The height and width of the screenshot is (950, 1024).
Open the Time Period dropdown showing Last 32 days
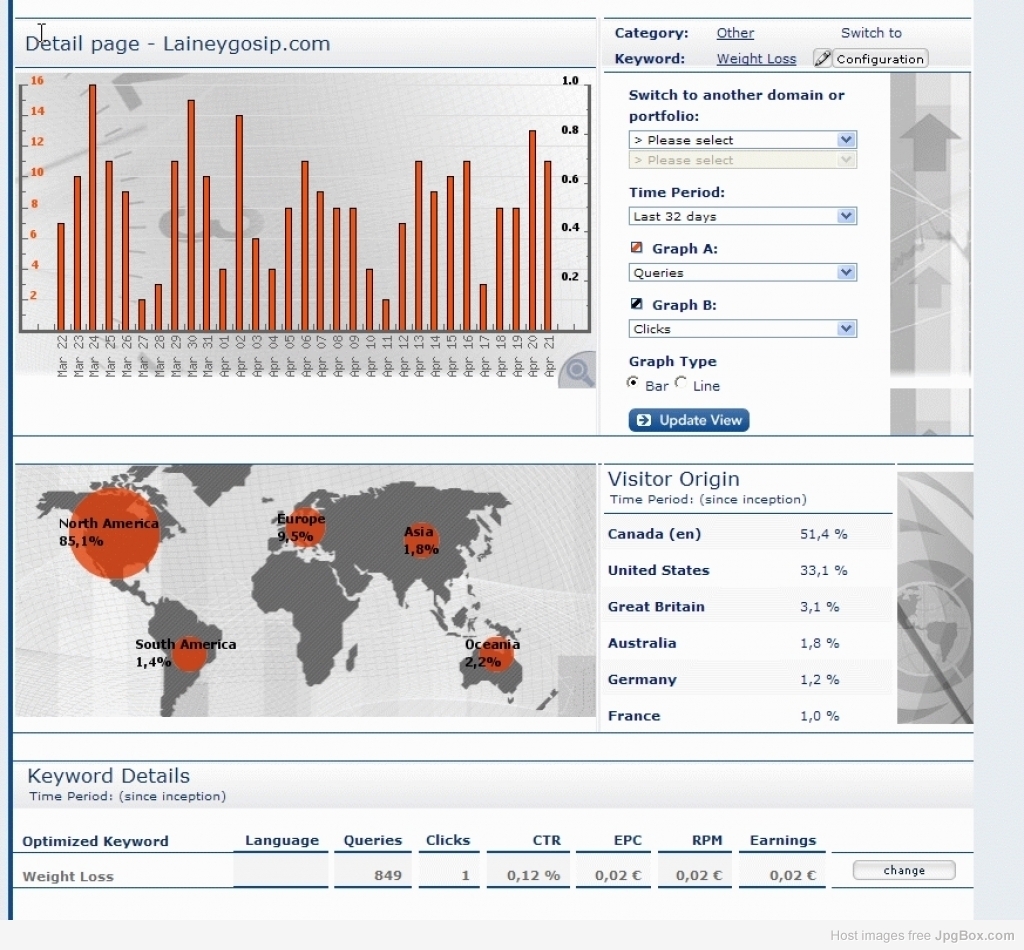pyautogui.click(x=742, y=216)
